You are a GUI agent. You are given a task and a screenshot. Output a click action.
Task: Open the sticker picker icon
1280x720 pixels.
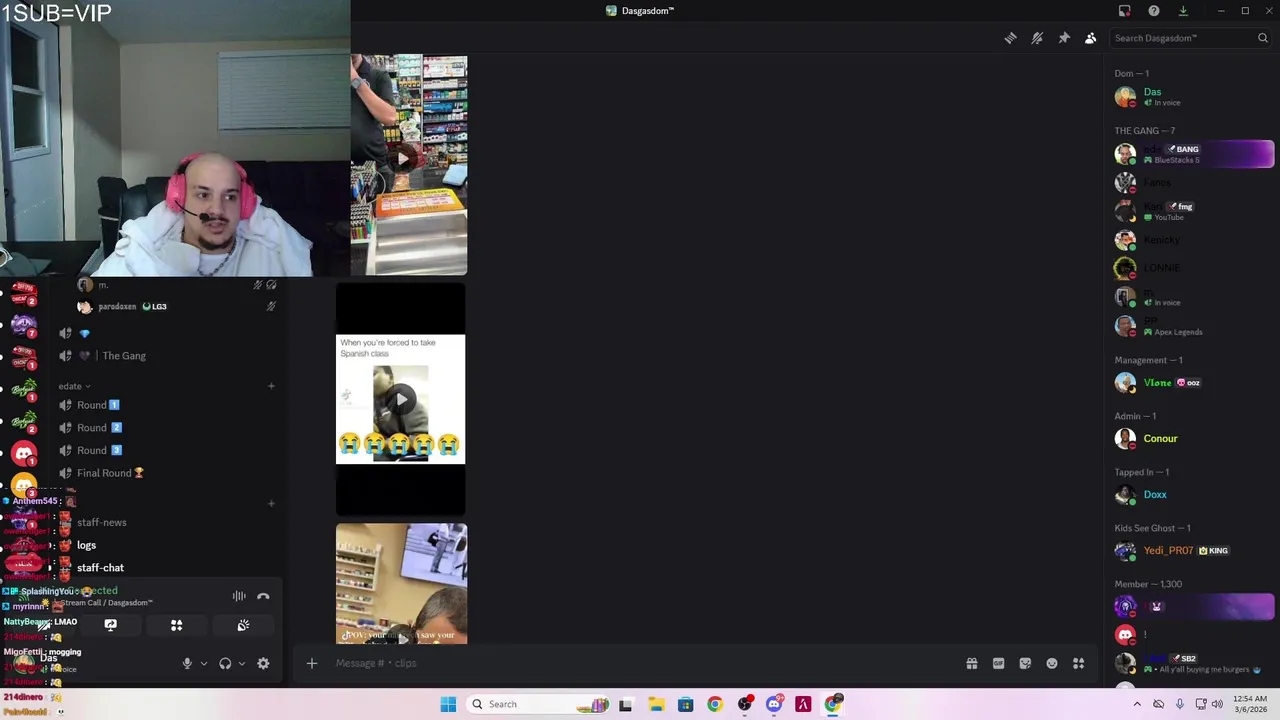point(1025,663)
